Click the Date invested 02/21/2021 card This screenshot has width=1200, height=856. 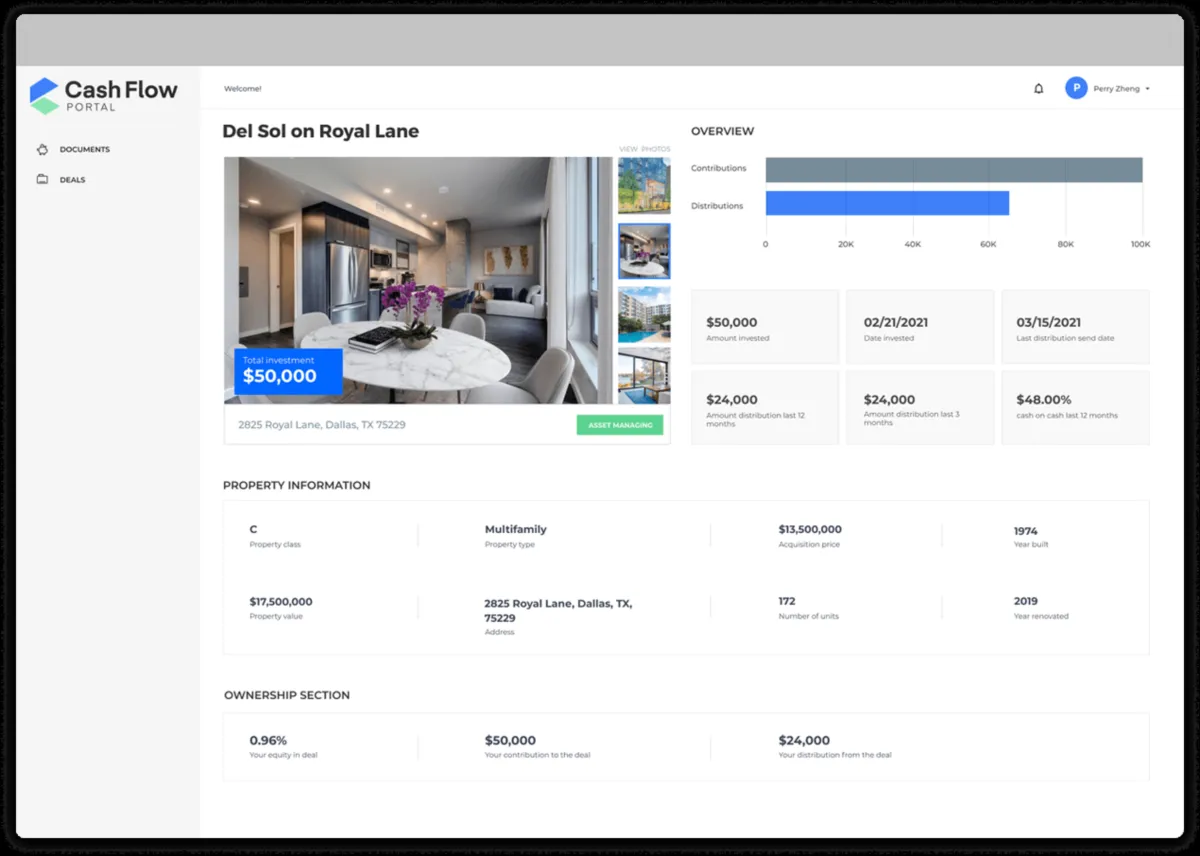[x=920, y=326]
